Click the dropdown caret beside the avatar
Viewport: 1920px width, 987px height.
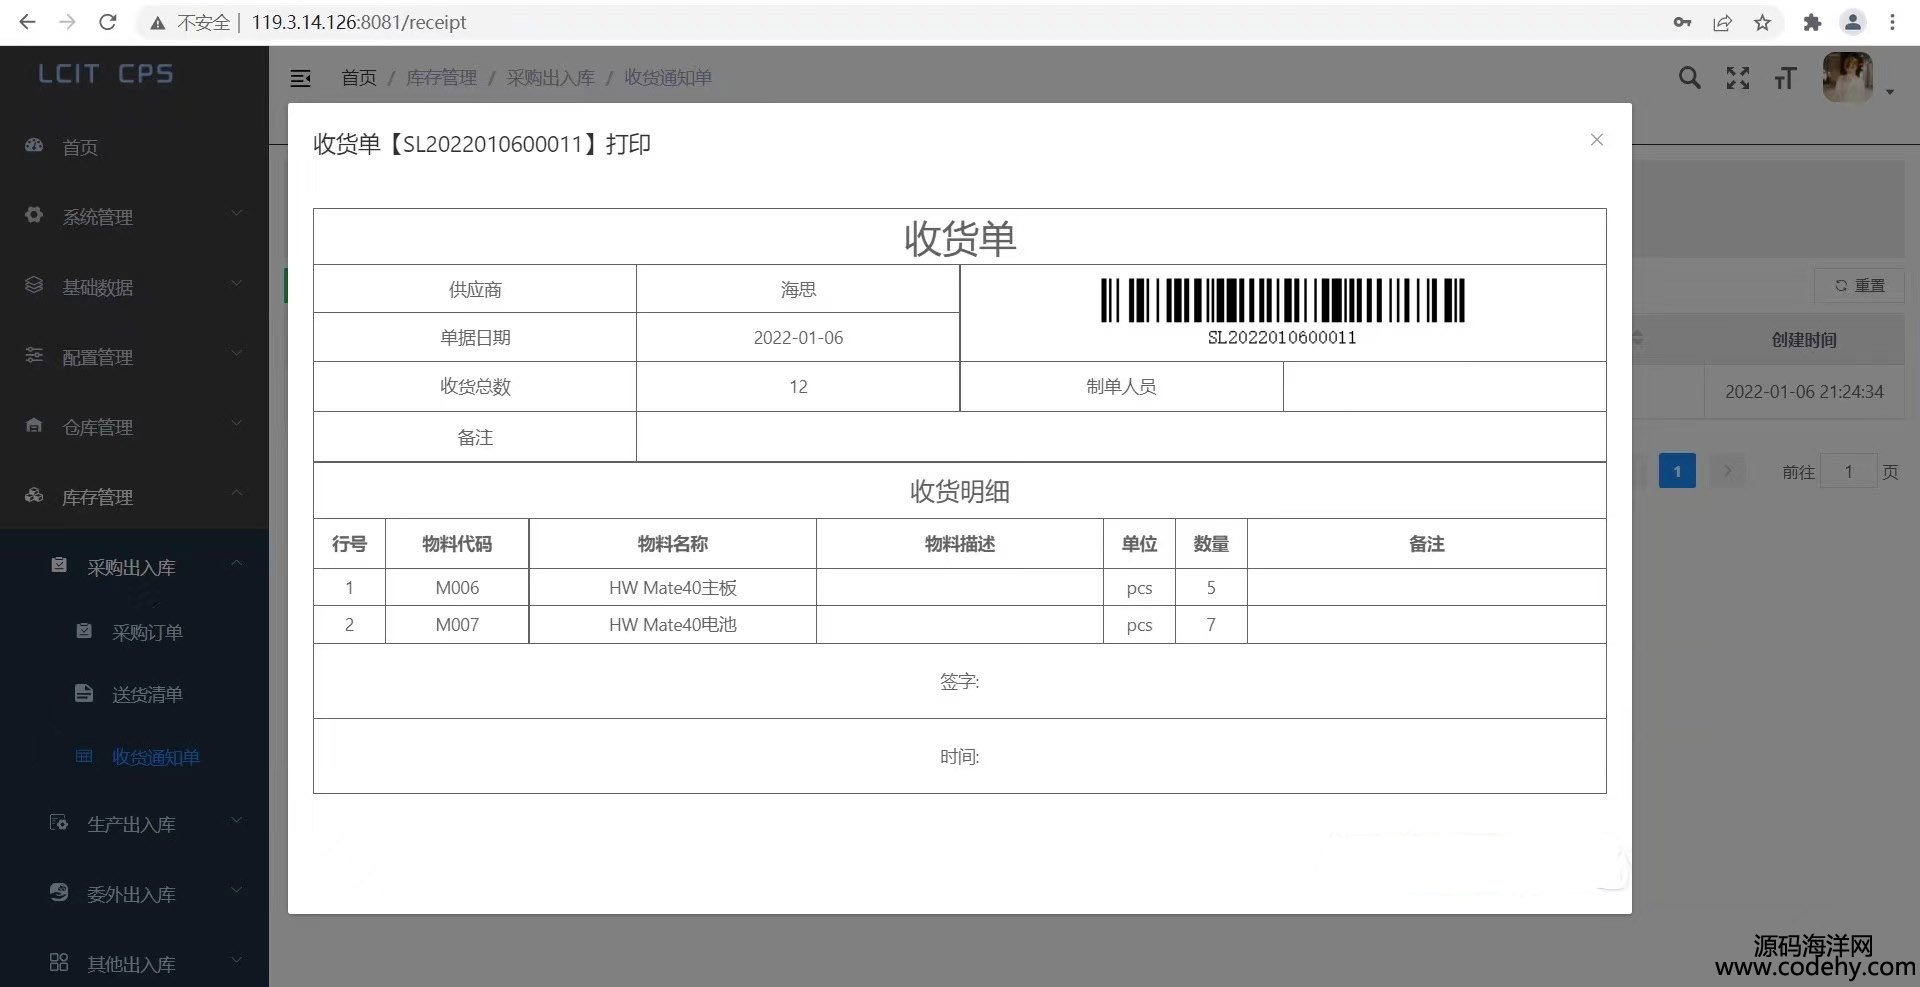tap(1890, 92)
